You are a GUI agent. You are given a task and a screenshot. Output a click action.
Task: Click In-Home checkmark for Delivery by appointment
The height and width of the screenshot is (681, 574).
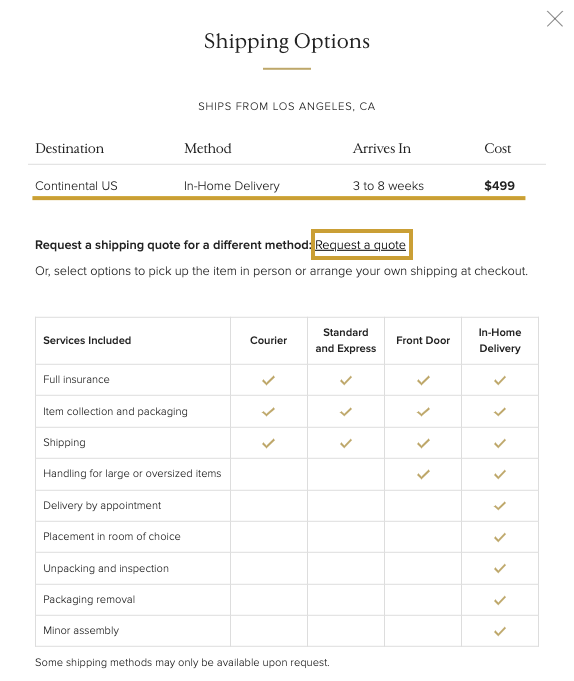click(x=500, y=506)
